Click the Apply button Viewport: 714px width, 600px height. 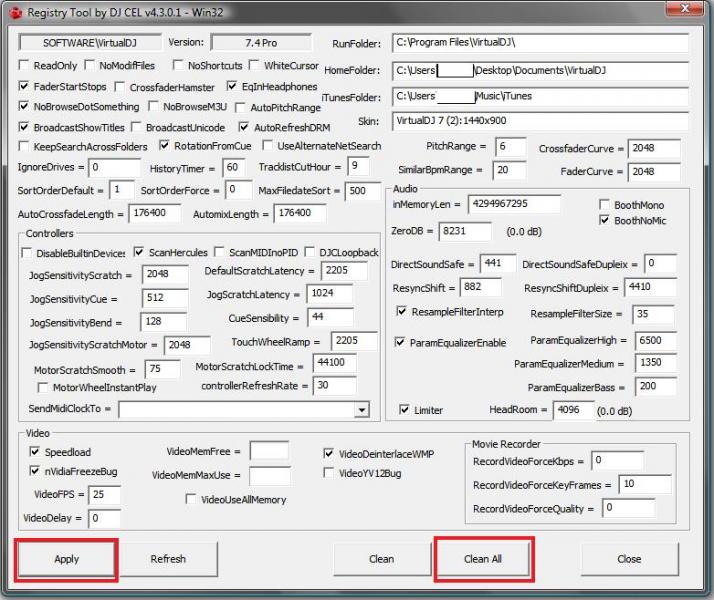pyautogui.click(x=66, y=559)
